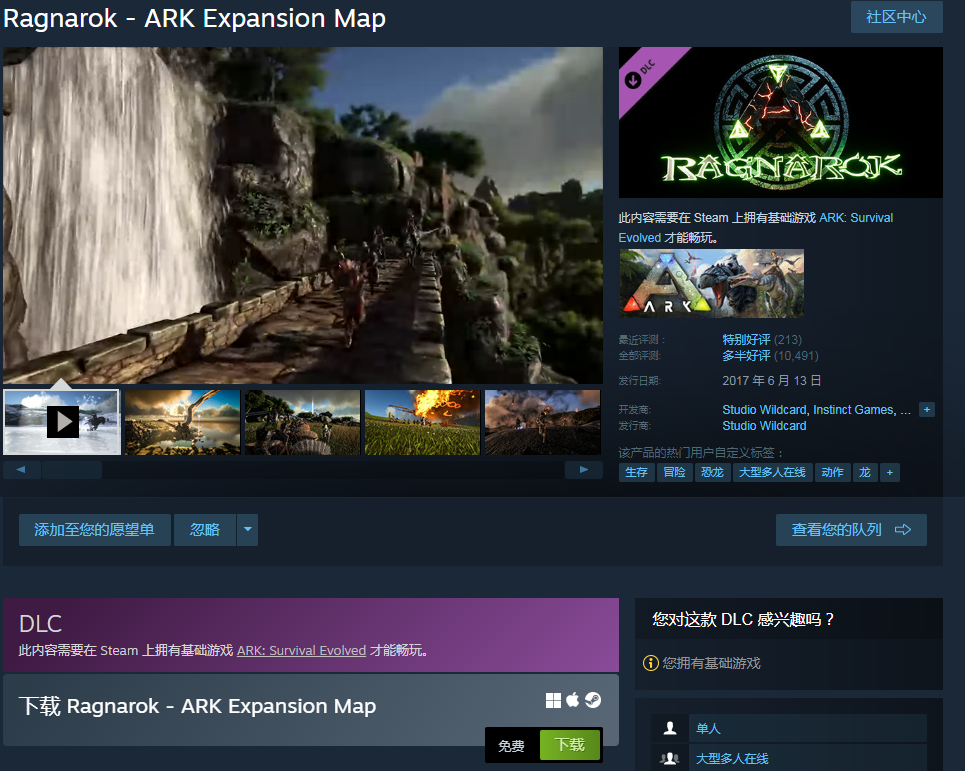Select the explosion fire screenshot thumbnail
965x771 pixels.
[422, 422]
